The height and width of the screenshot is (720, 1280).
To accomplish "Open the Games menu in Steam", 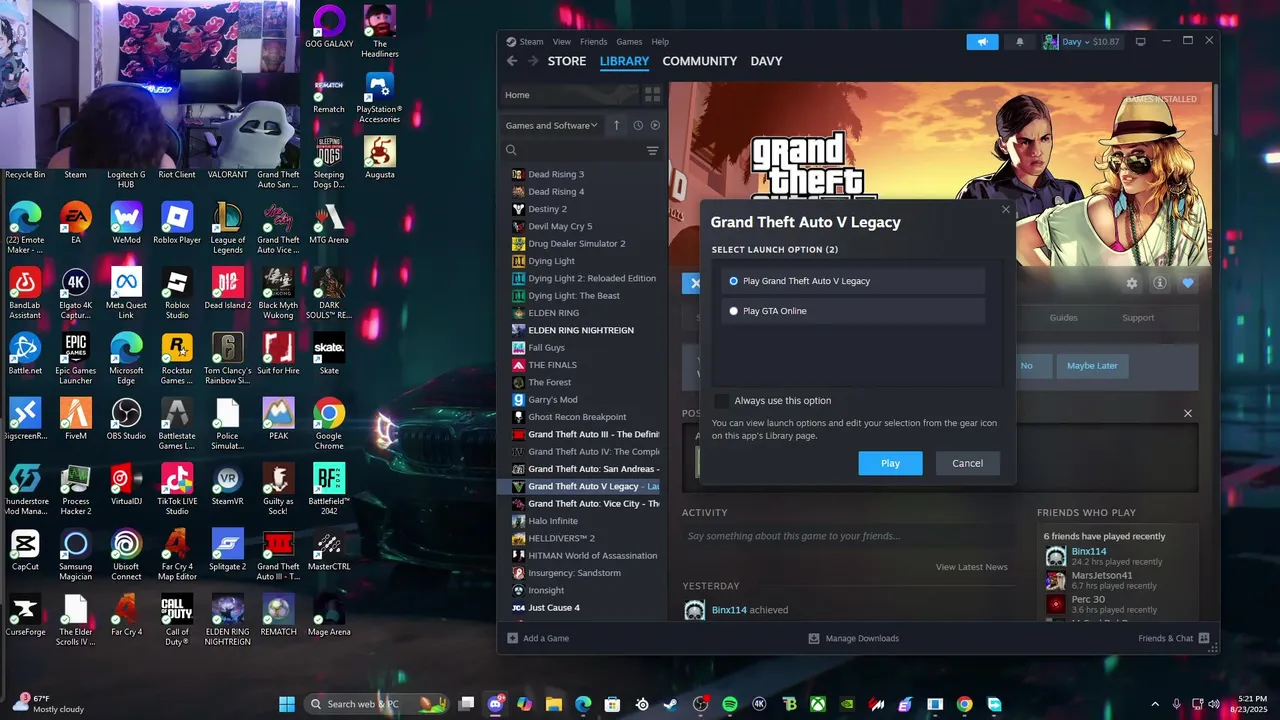I will (x=629, y=42).
